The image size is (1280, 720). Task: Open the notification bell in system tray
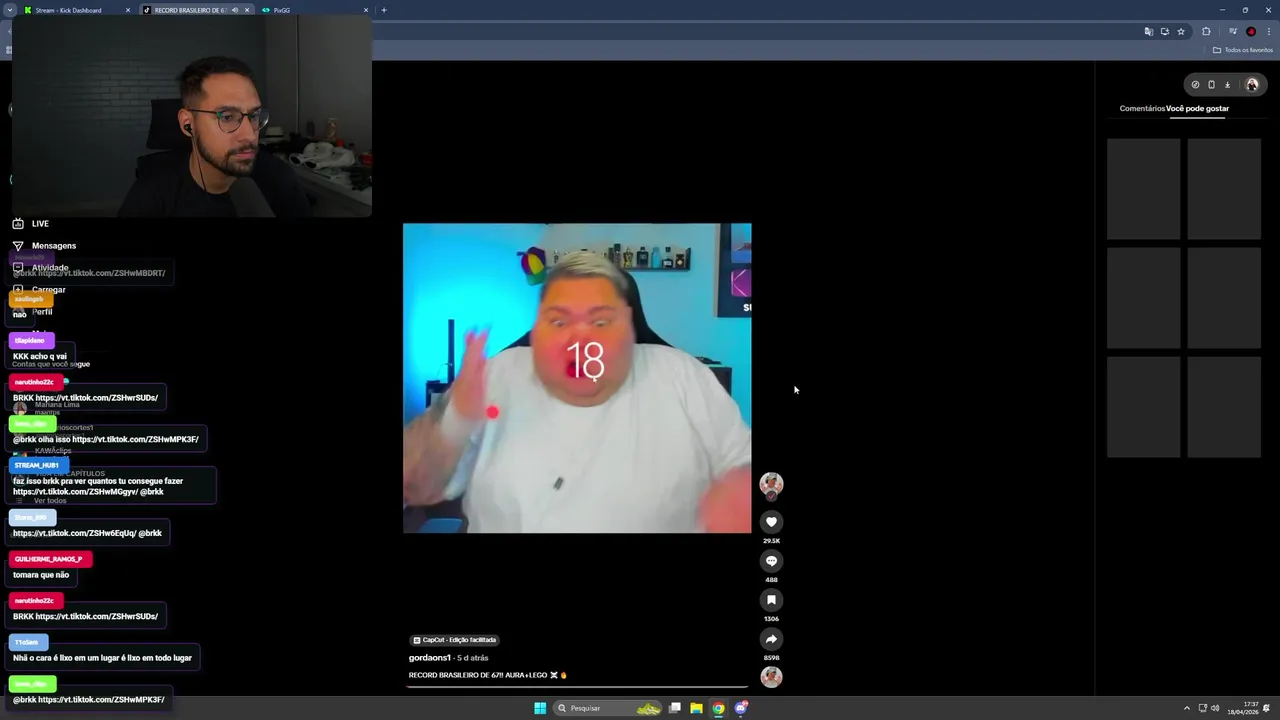tap(1266, 708)
